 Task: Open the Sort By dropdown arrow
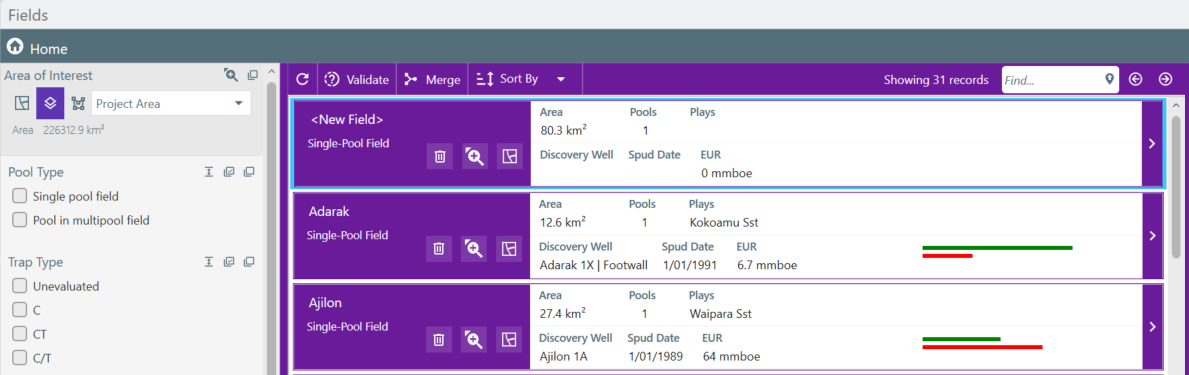point(561,80)
